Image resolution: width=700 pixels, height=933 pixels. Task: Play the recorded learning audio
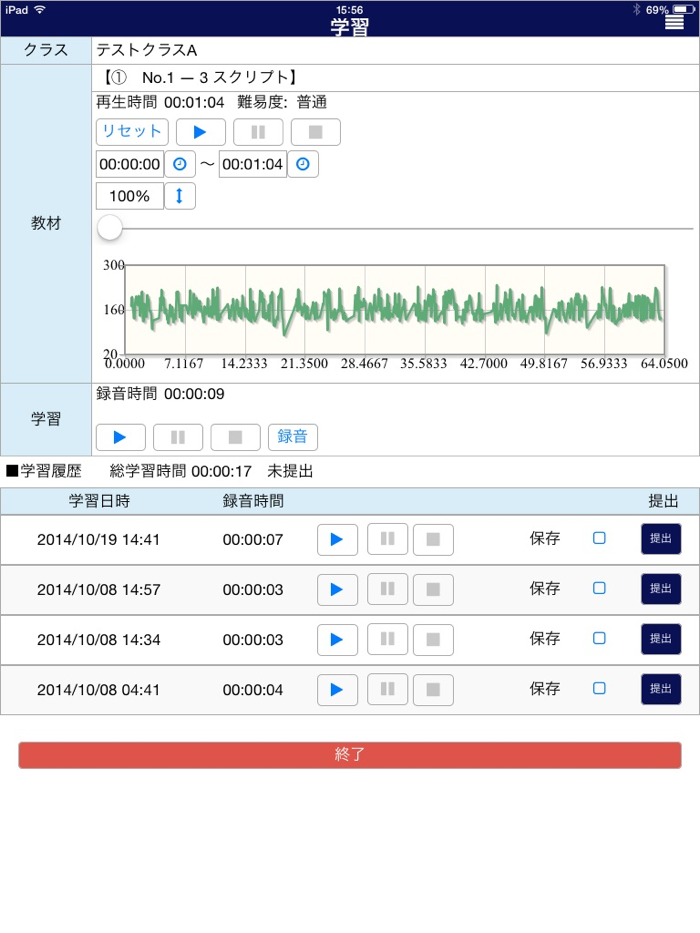click(120, 437)
